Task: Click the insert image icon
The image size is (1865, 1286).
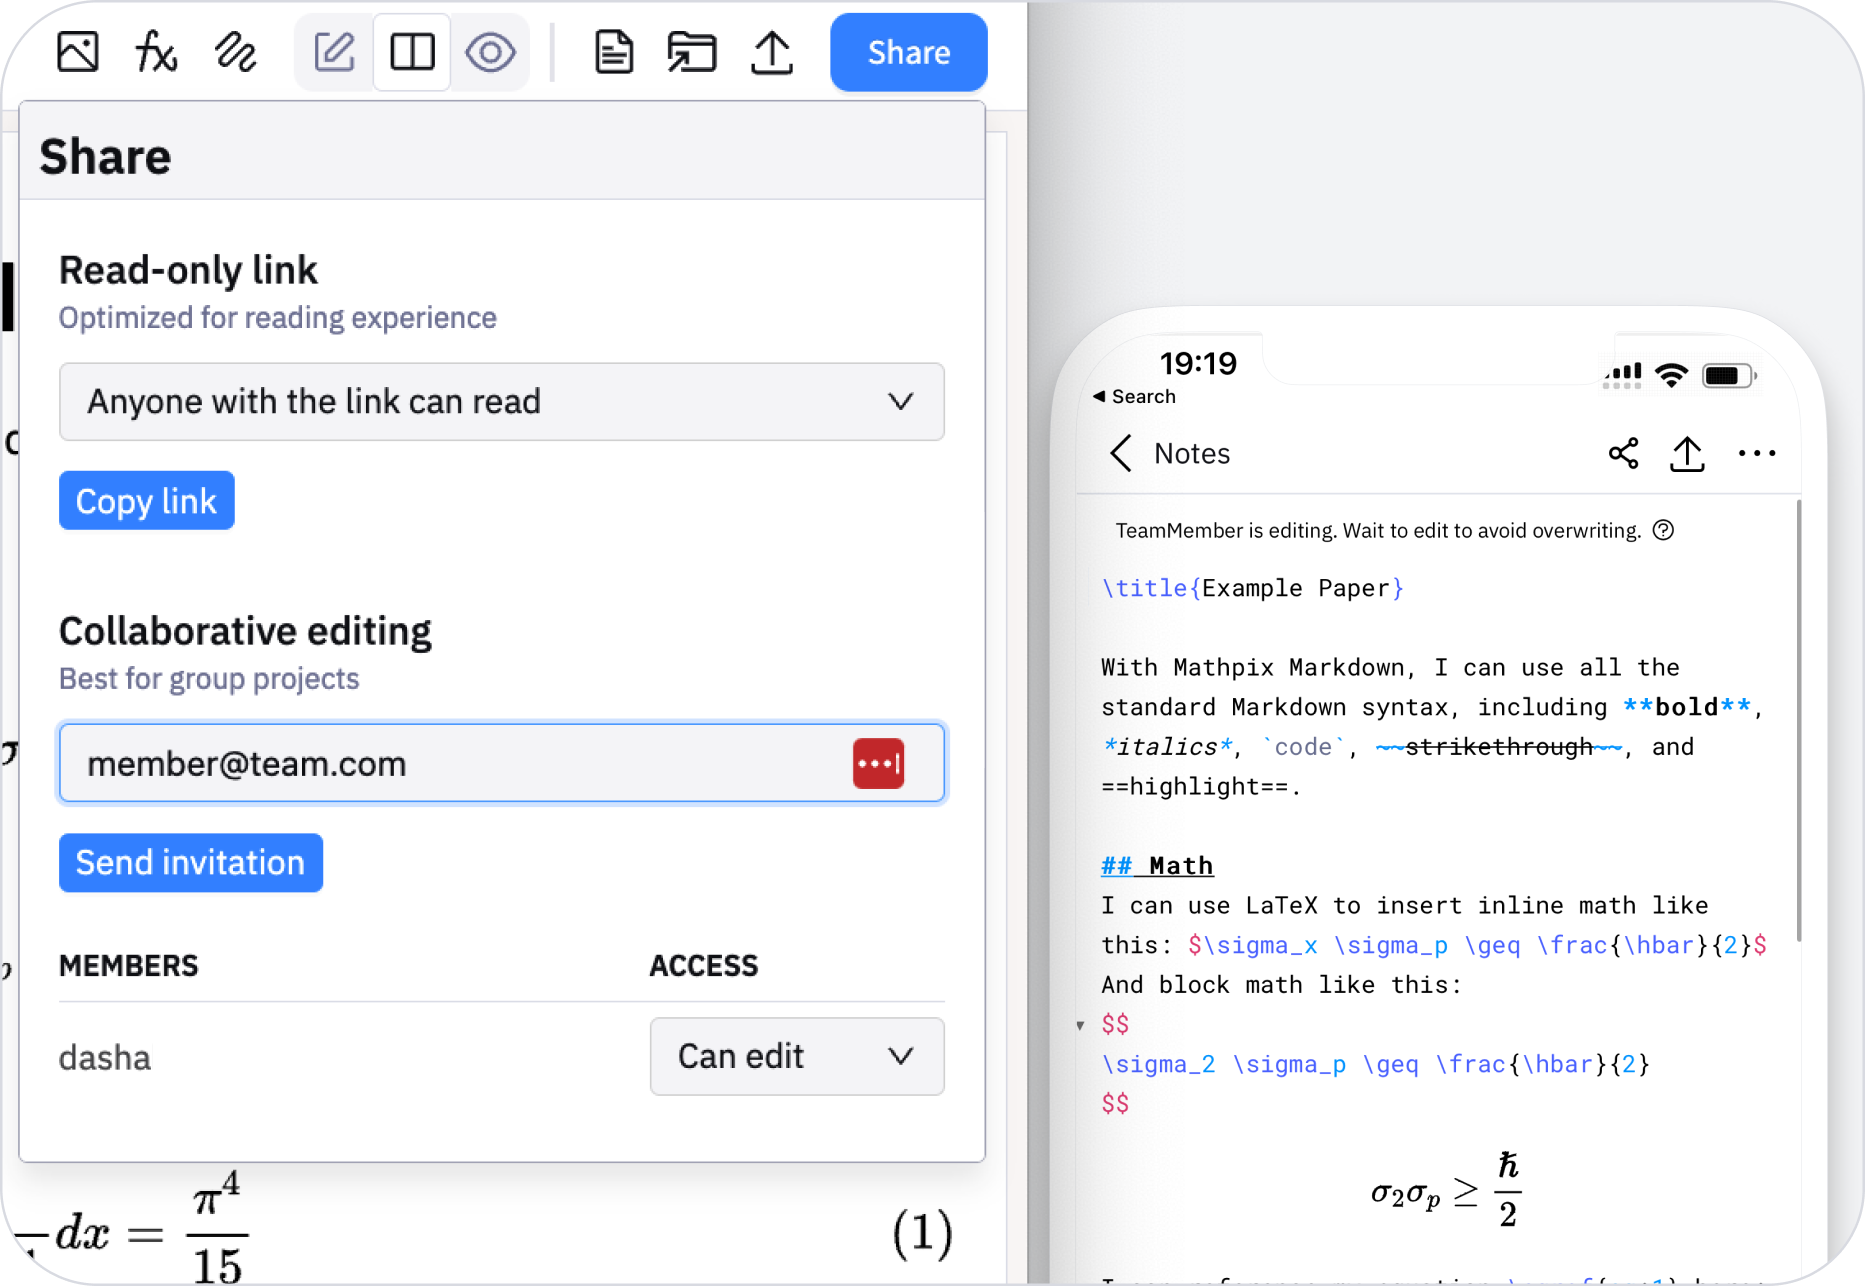Action: pos(77,52)
